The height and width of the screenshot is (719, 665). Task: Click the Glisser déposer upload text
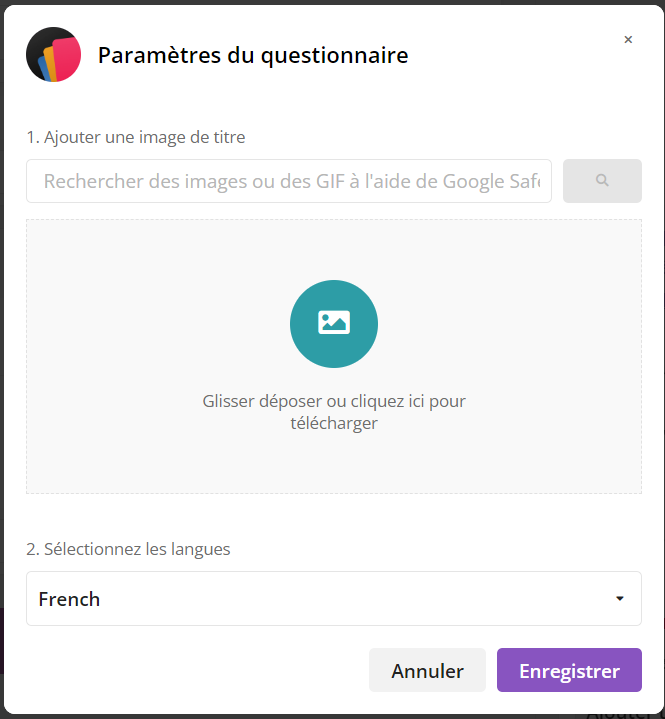tap(334, 412)
